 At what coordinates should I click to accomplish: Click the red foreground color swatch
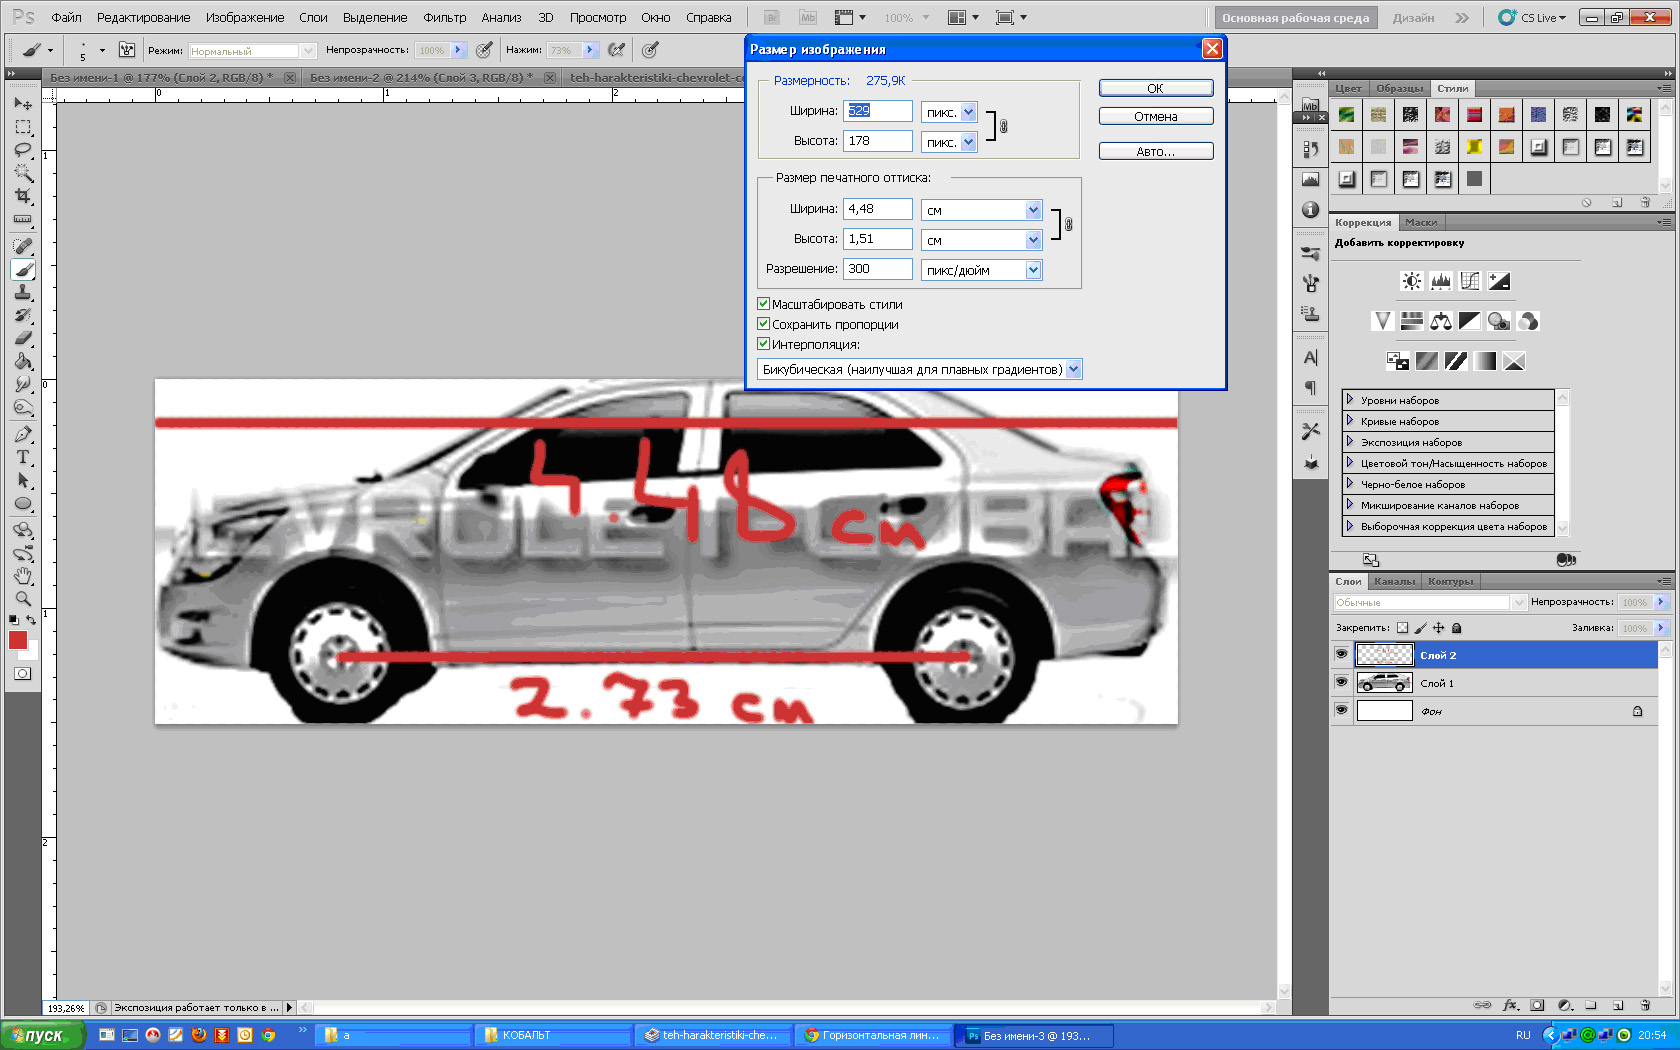[x=17, y=640]
